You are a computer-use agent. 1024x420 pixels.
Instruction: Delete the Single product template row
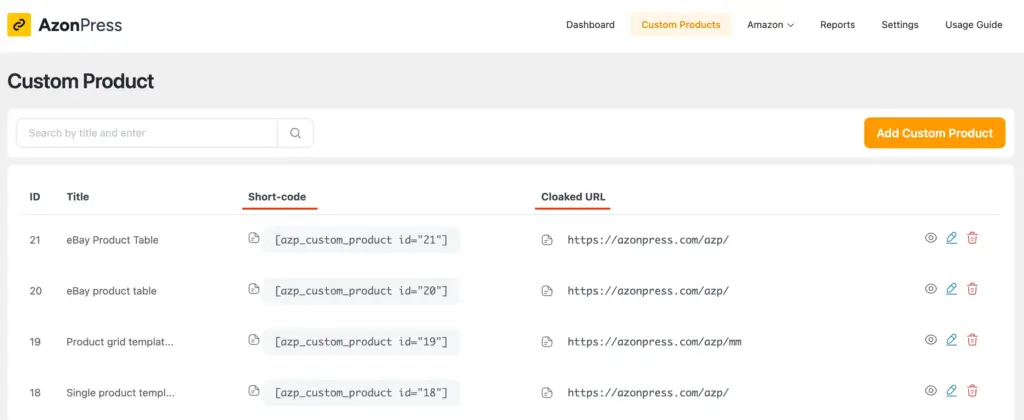click(972, 391)
